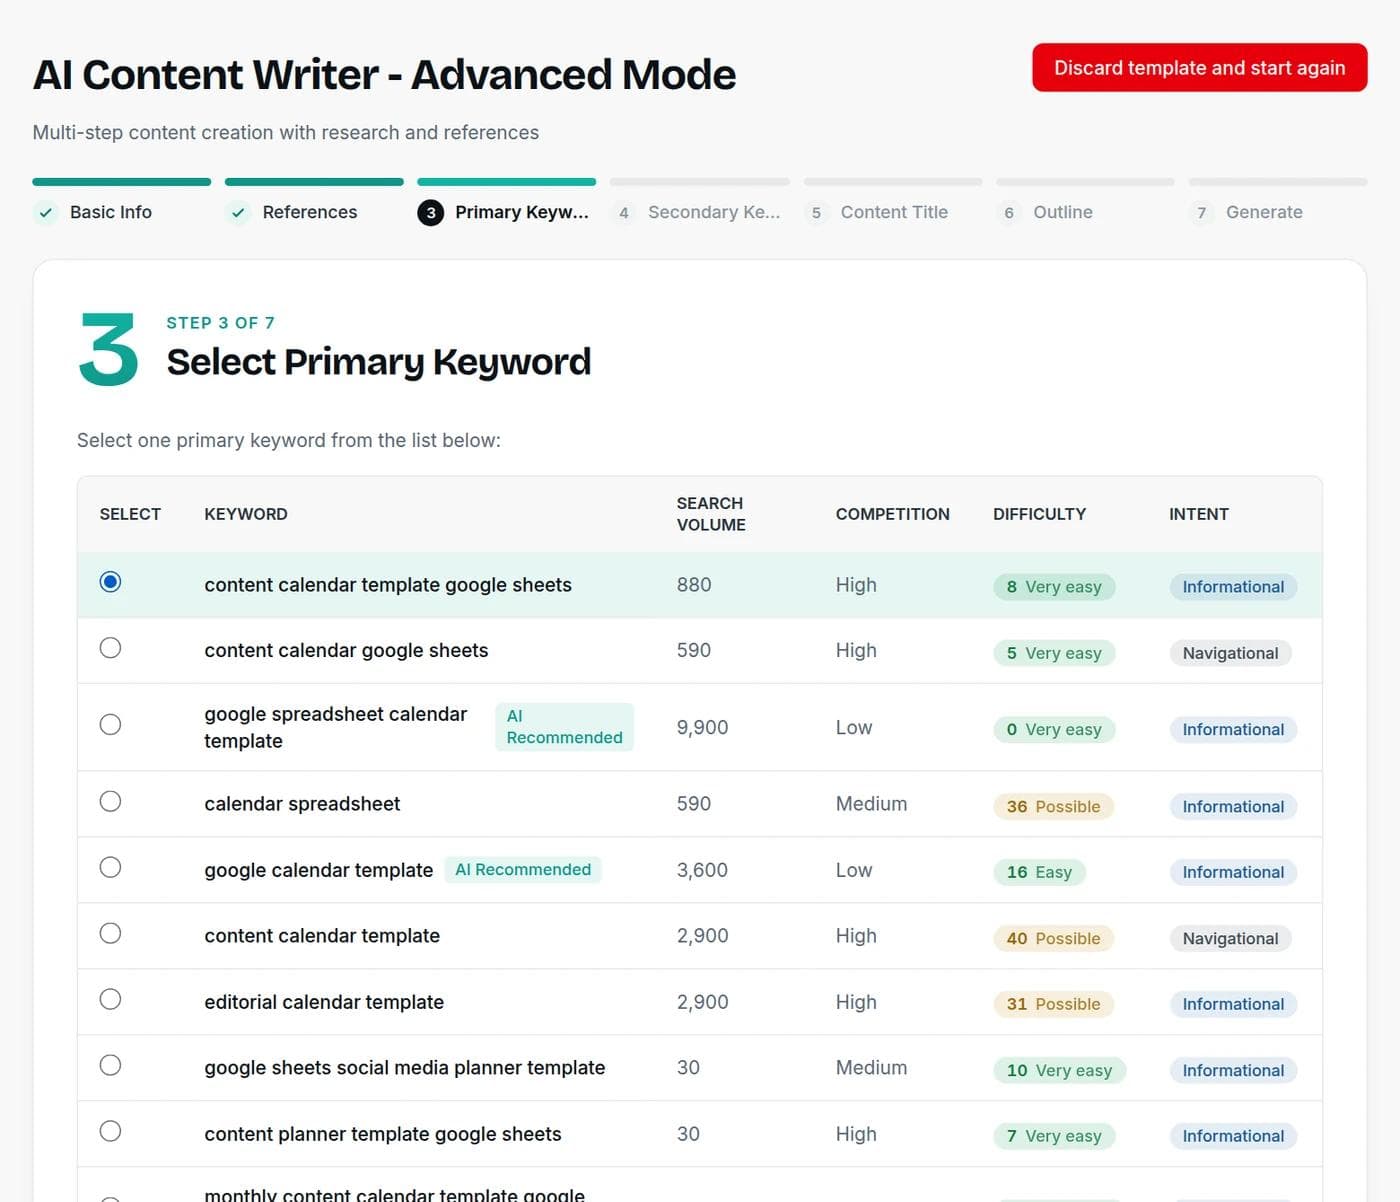Click Navigational tag for content calendar template

click(1230, 939)
